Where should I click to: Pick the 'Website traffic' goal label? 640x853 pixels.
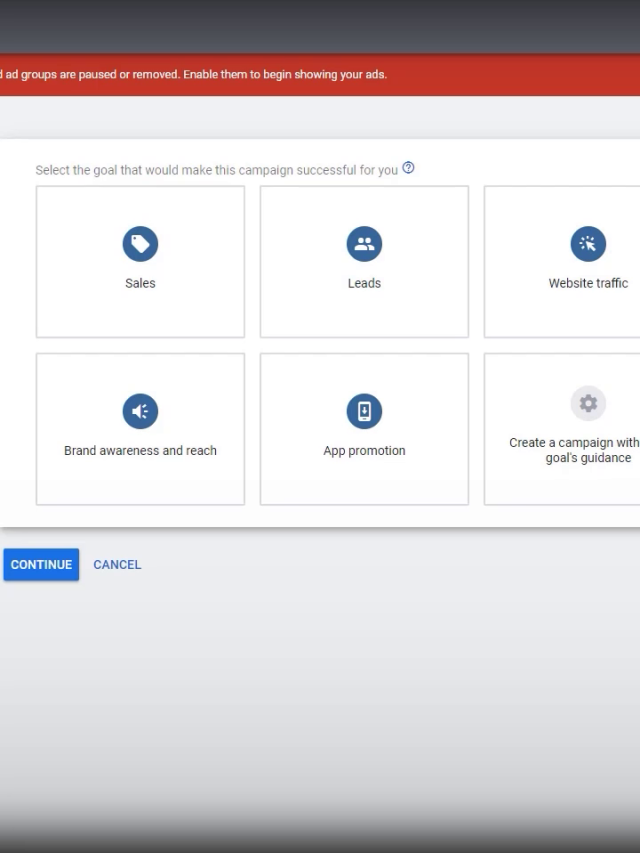click(588, 283)
